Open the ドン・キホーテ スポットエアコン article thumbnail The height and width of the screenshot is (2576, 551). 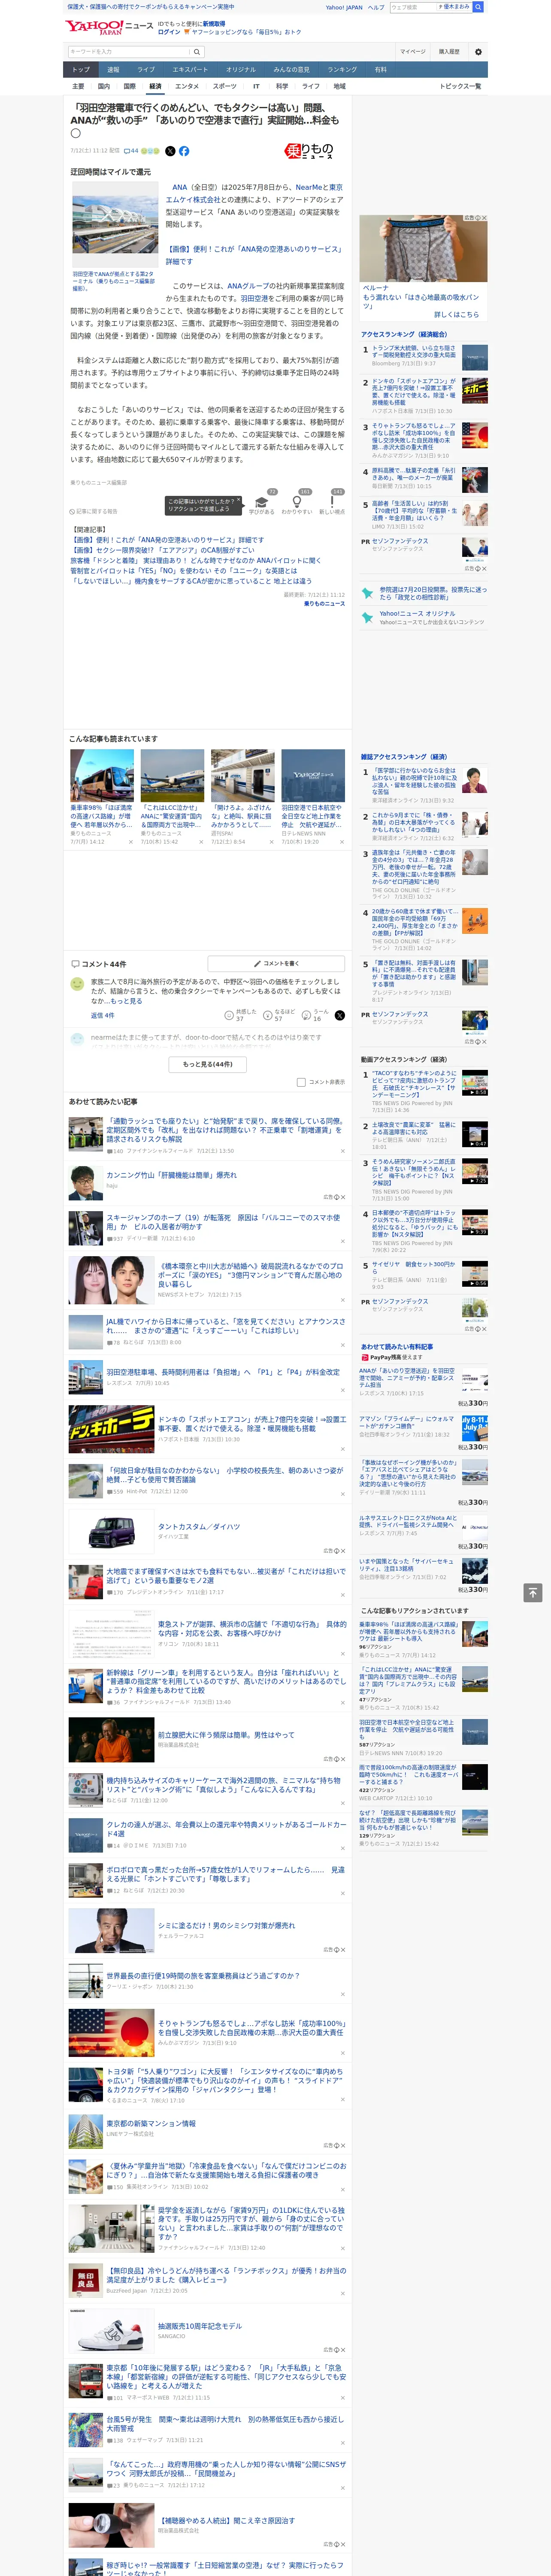point(112,1428)
